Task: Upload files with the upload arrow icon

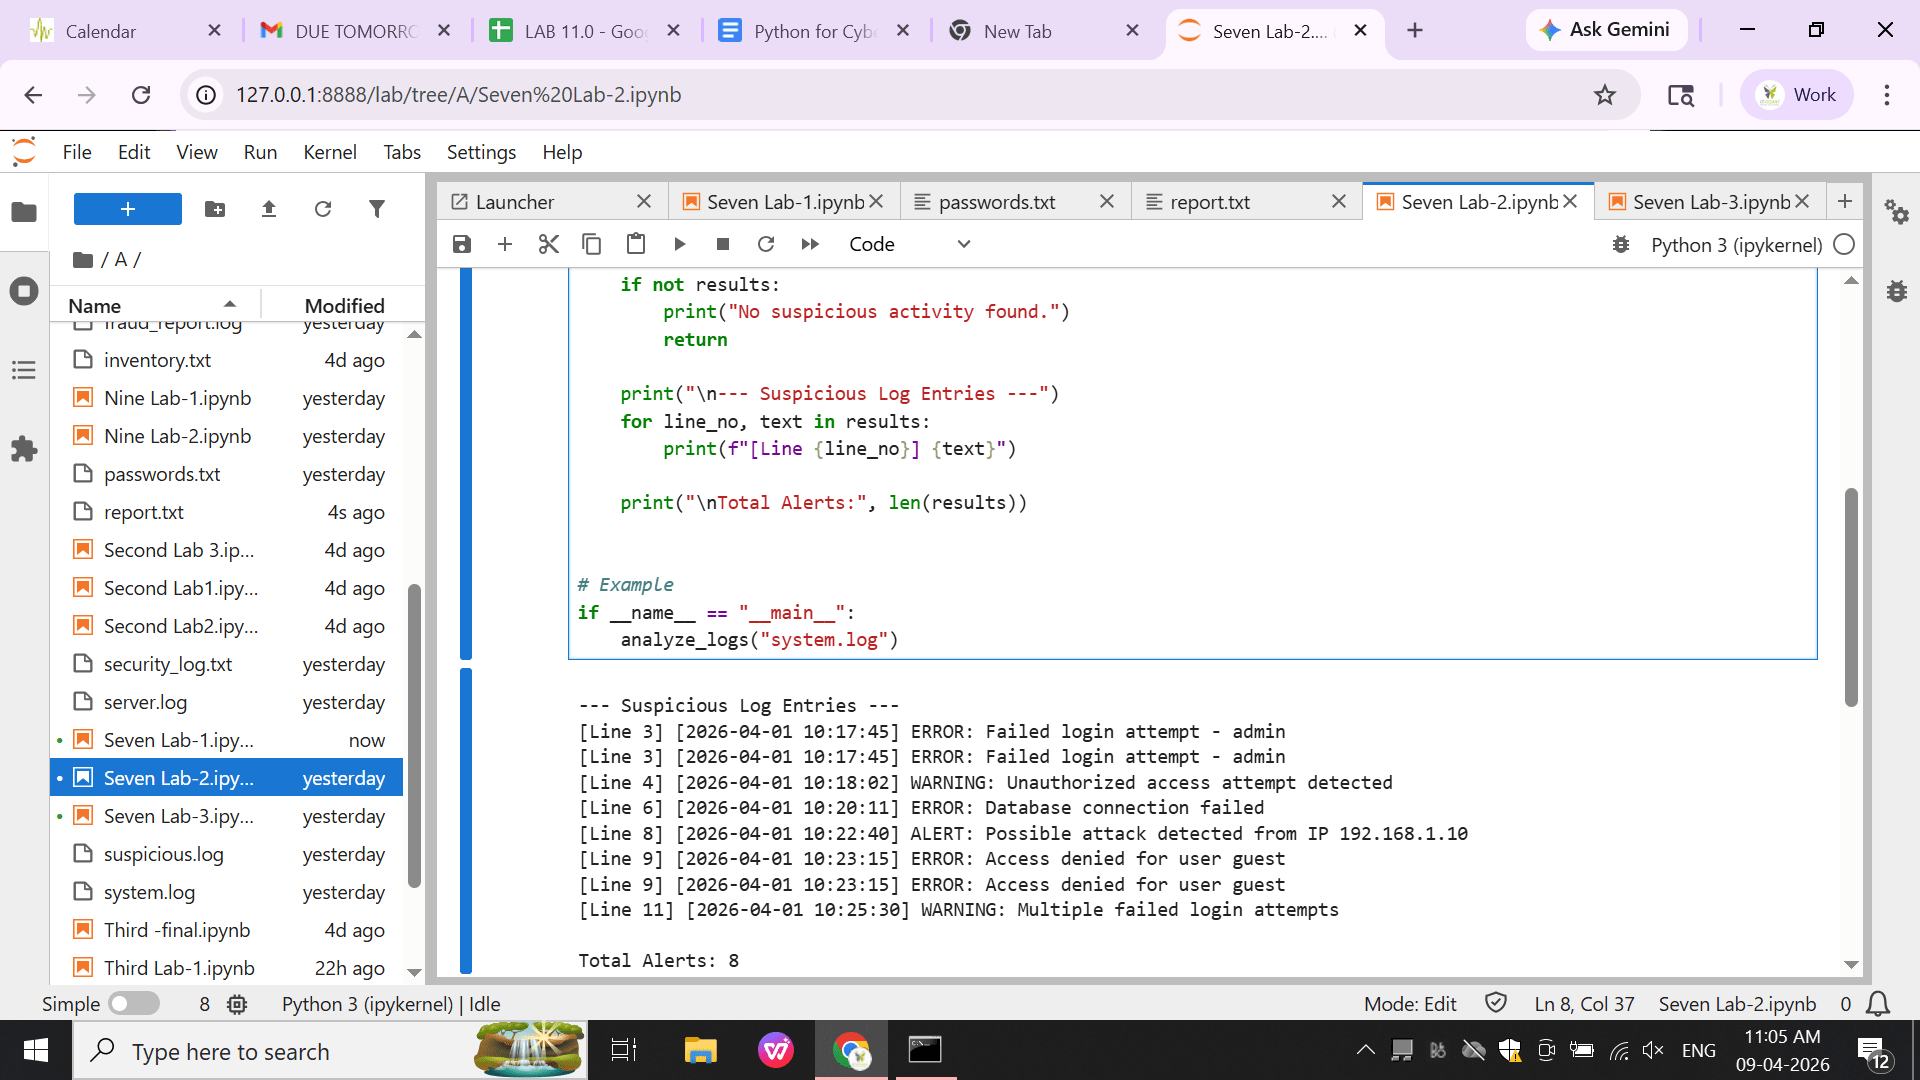Action: pos(268,209)
